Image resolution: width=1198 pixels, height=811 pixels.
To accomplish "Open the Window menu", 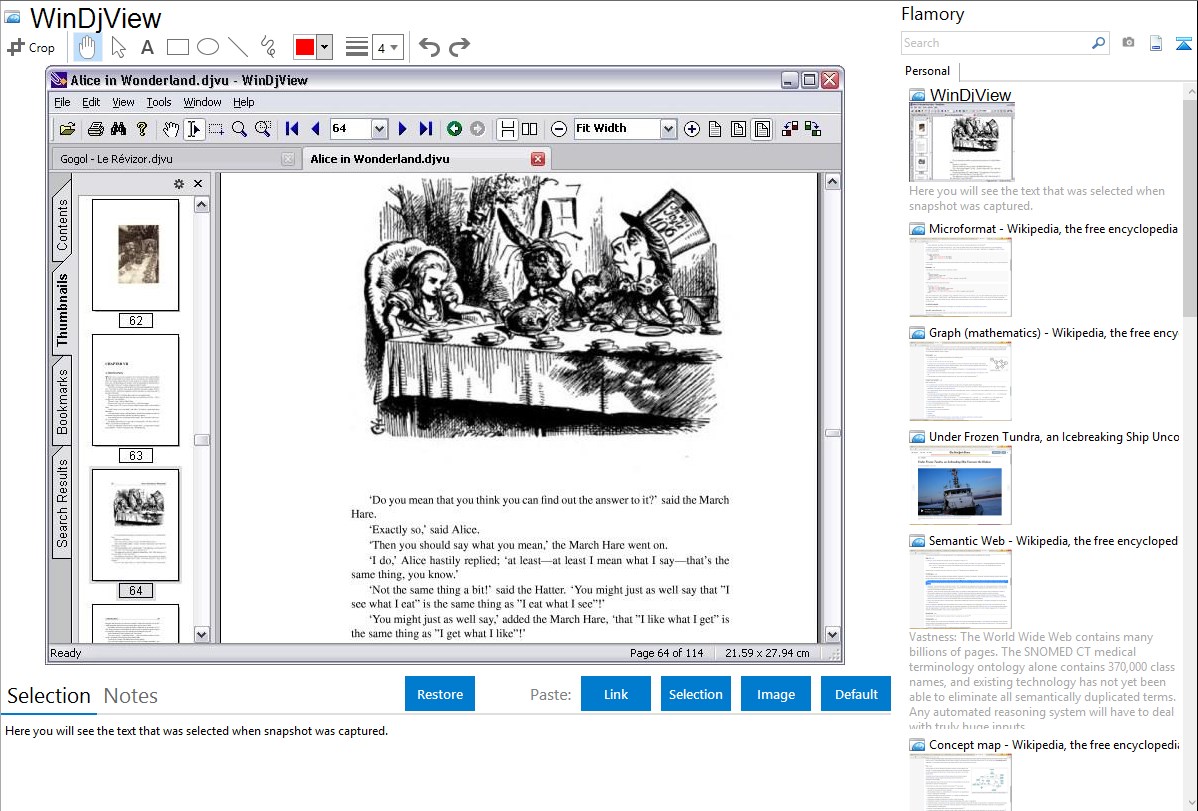I will 202,102.
